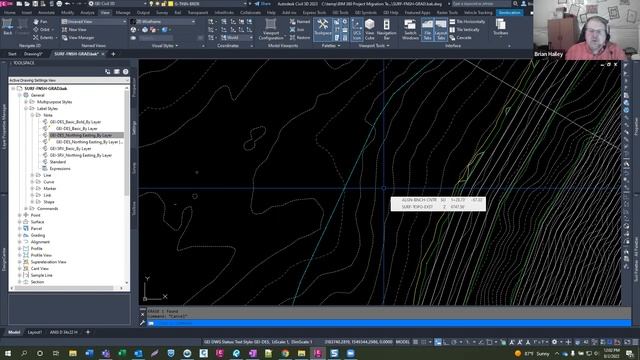The height and width of the screenshot is (360, 640).
Task: Click Tile Vertically
Action: pyautogui.click(x=464, y=29)
